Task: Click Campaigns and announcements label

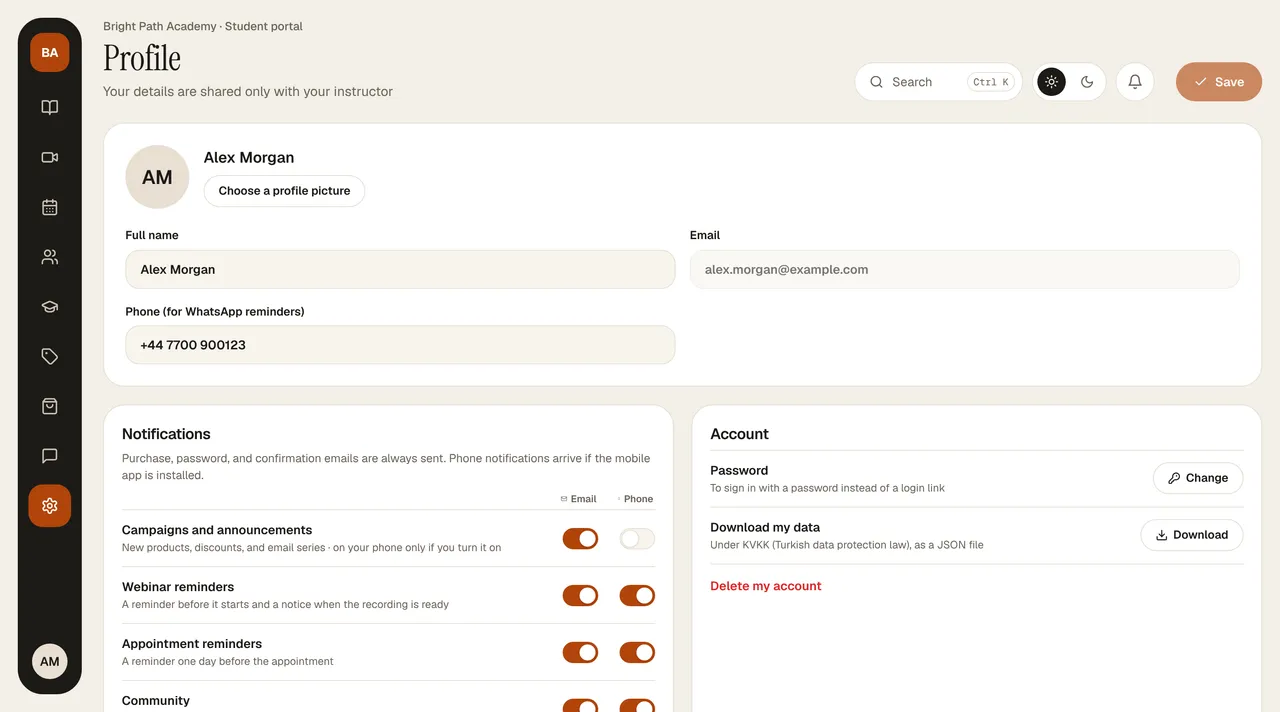Action: (217, 530)
